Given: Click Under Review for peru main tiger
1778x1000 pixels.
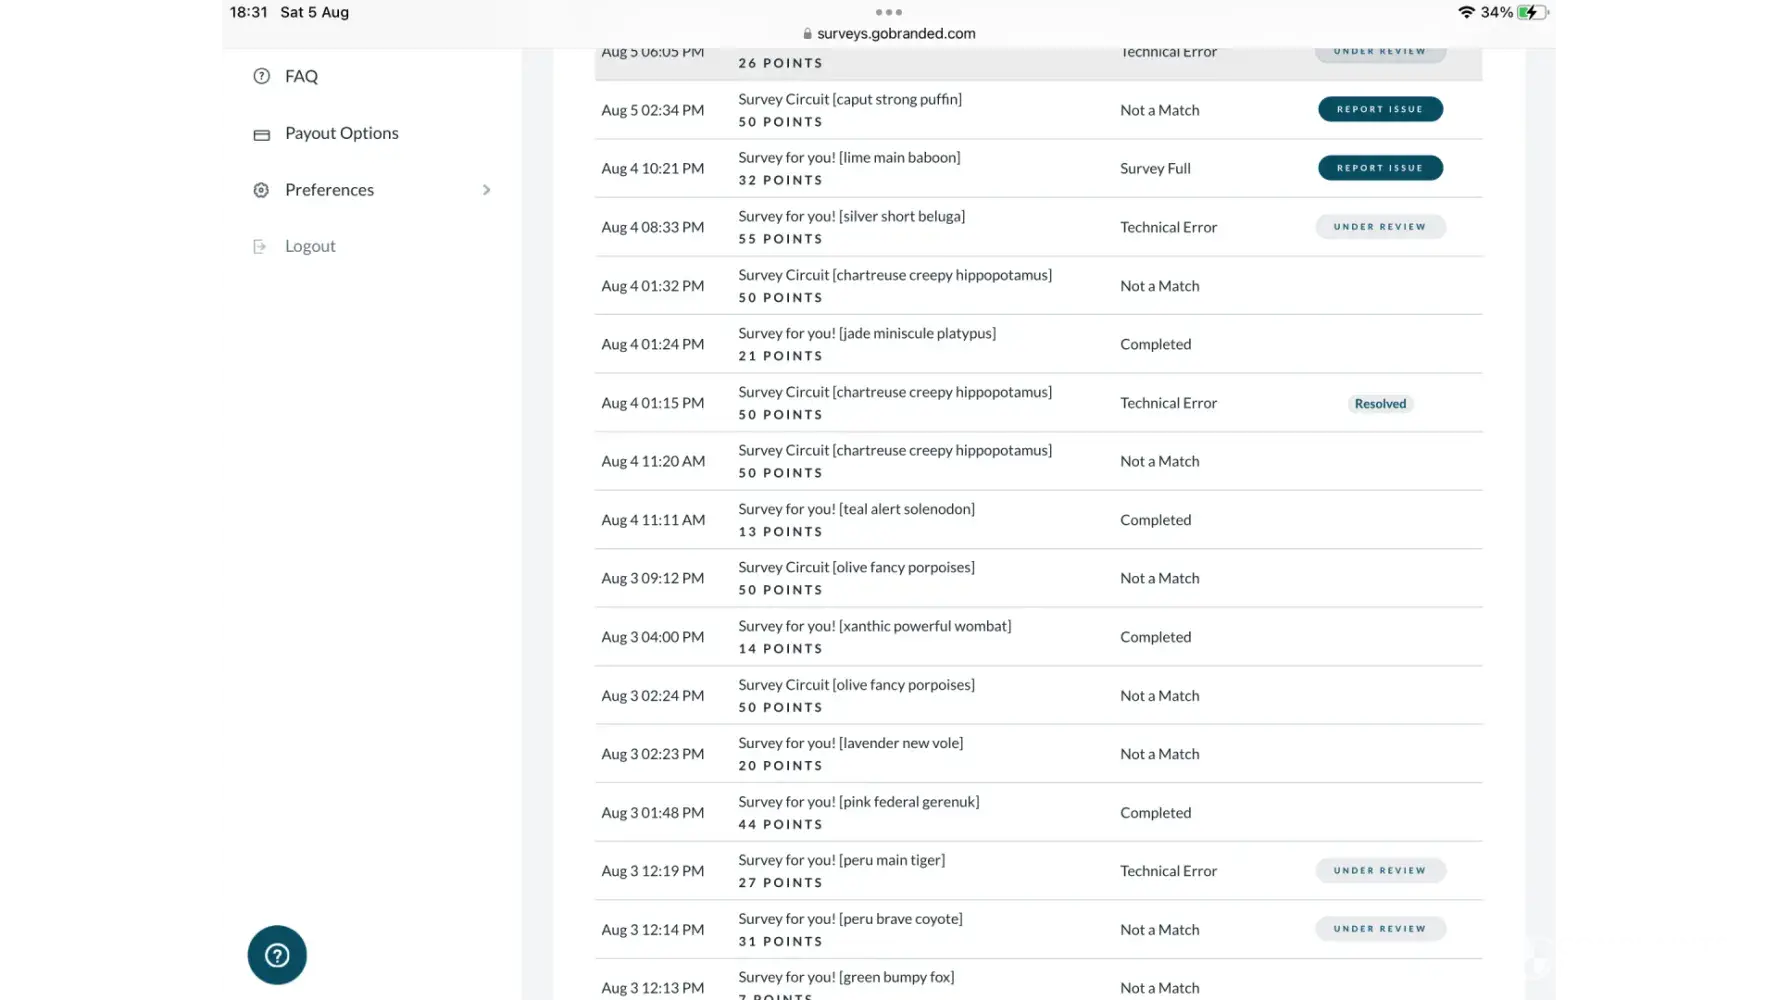Looking at the screenshot, I should coord(1380,871).
